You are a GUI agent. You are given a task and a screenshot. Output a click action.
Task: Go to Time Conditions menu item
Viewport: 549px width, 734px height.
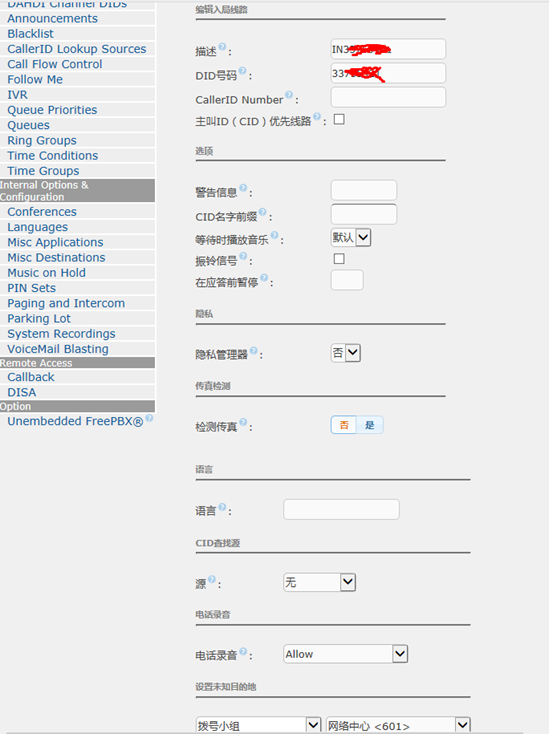point(53,155)
